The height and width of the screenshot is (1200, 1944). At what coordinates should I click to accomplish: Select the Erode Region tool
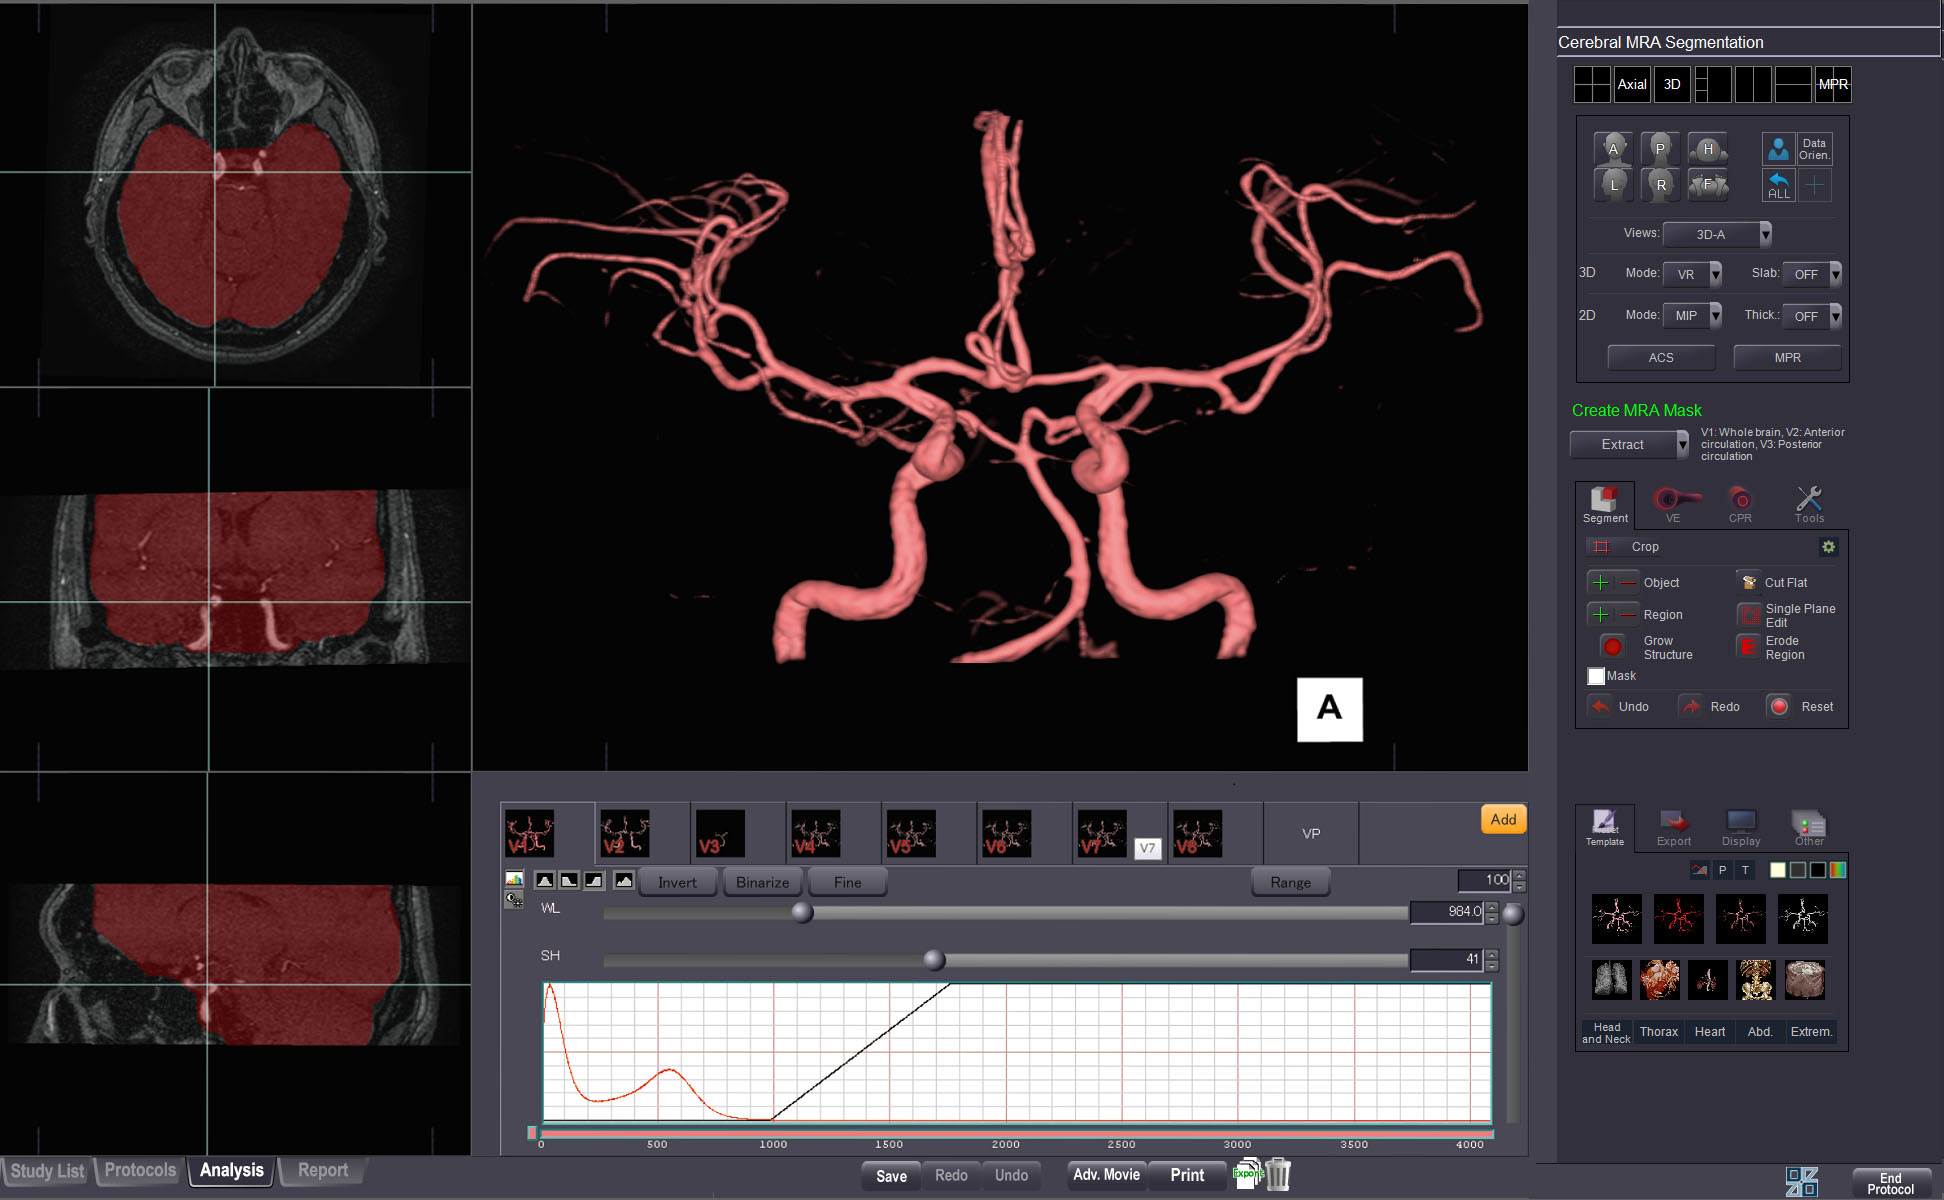click(1748, 647)
